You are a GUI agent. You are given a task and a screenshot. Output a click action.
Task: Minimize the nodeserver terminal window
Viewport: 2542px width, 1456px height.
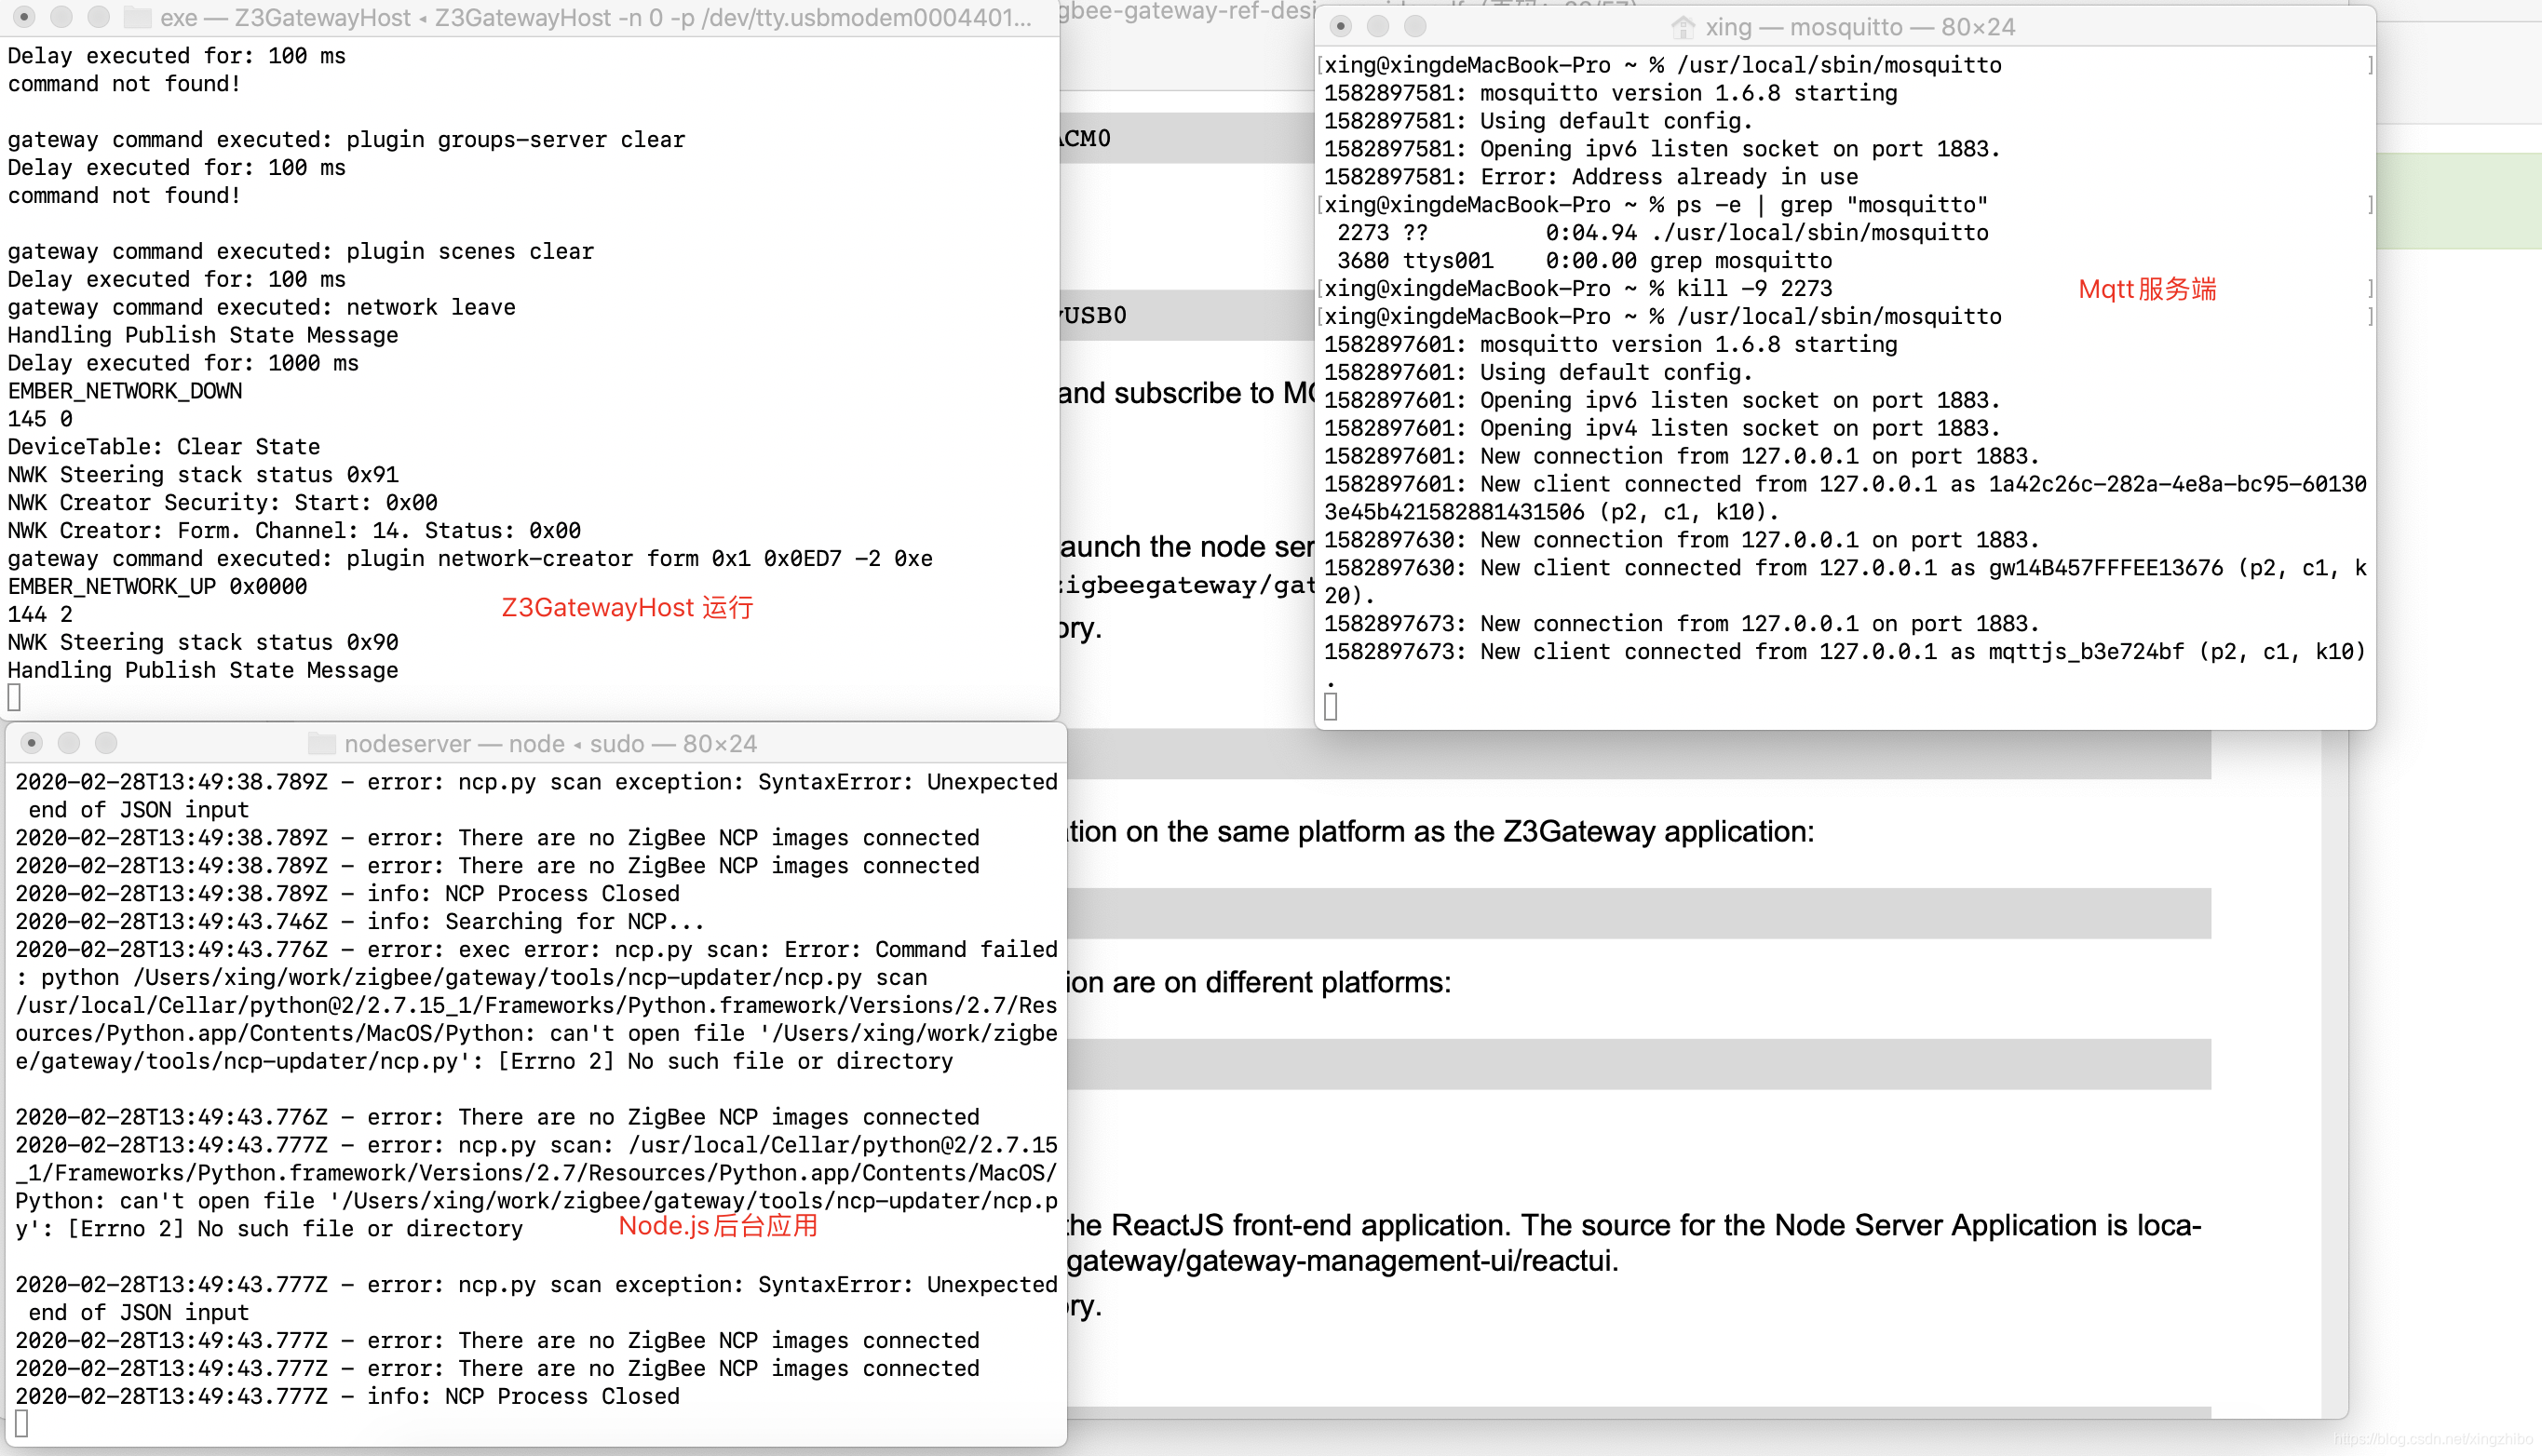(69, 743)
